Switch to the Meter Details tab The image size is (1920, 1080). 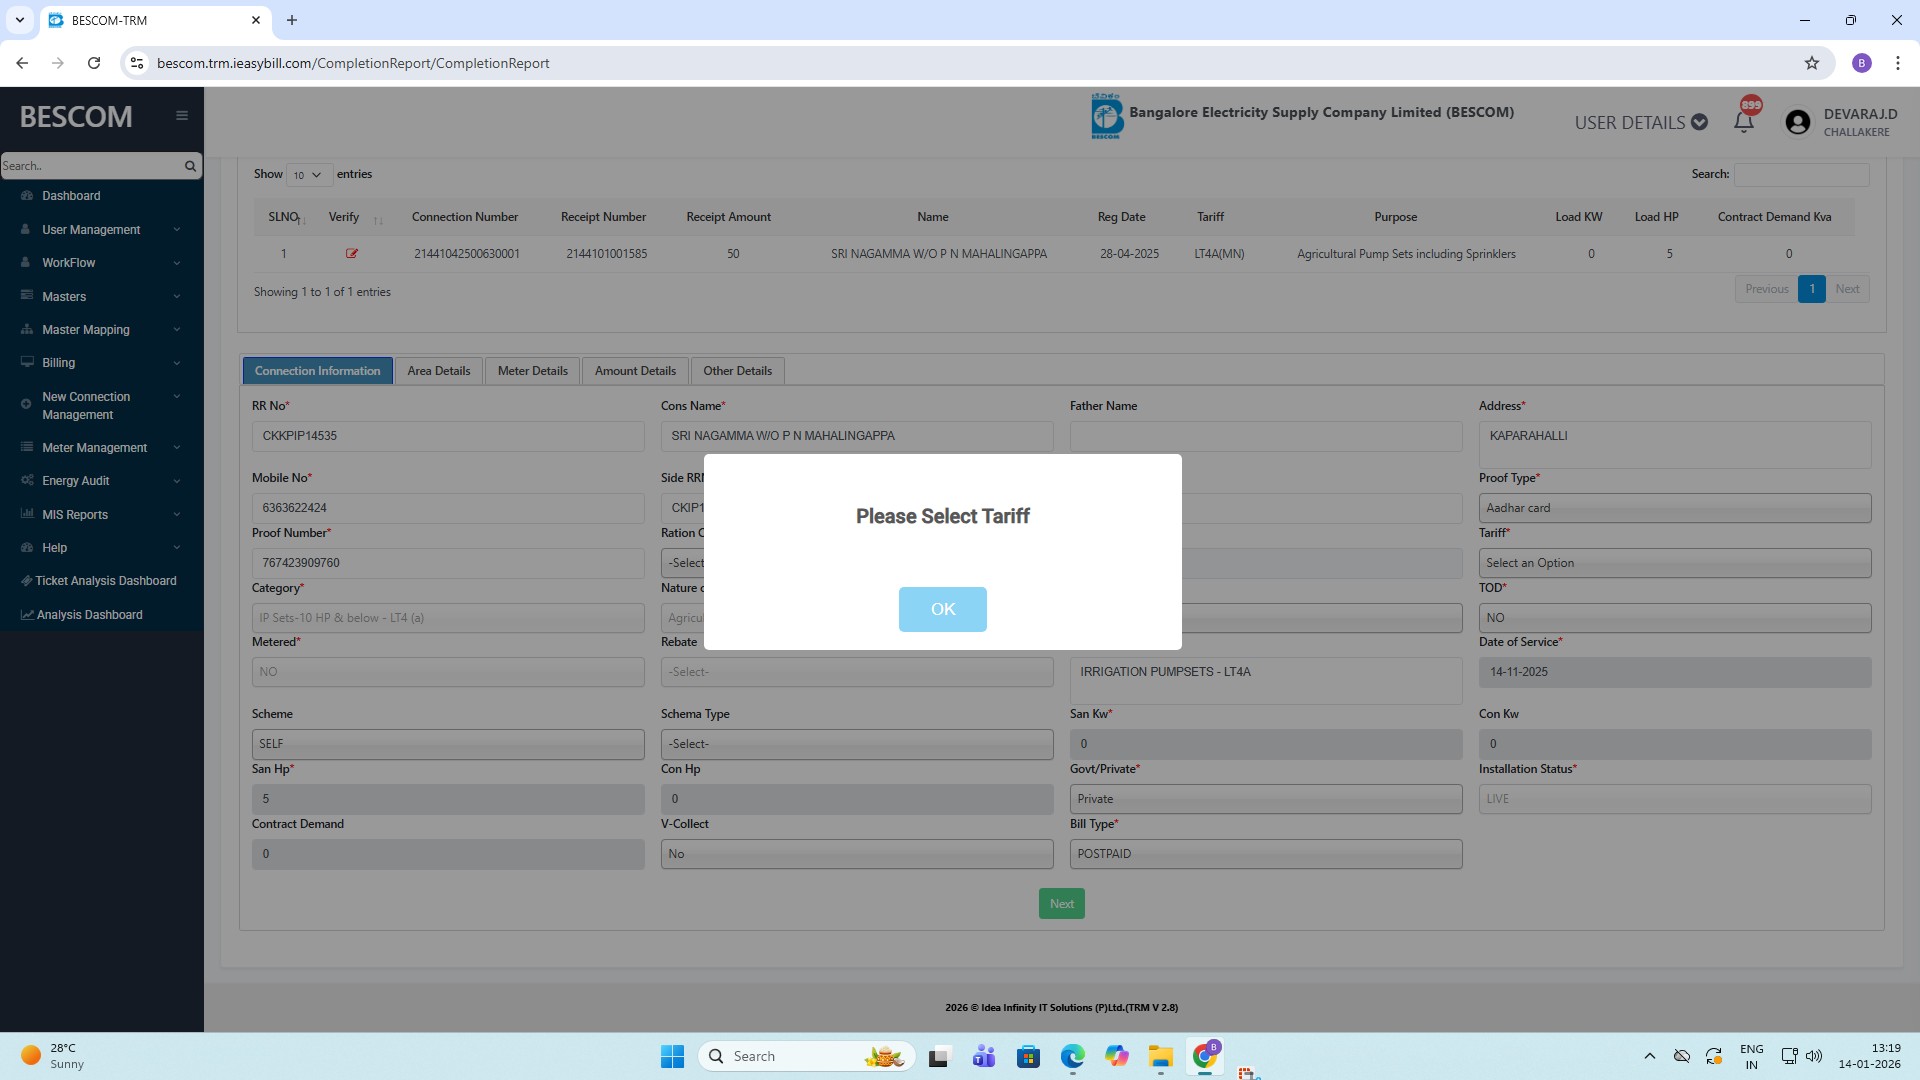point(532,371)
